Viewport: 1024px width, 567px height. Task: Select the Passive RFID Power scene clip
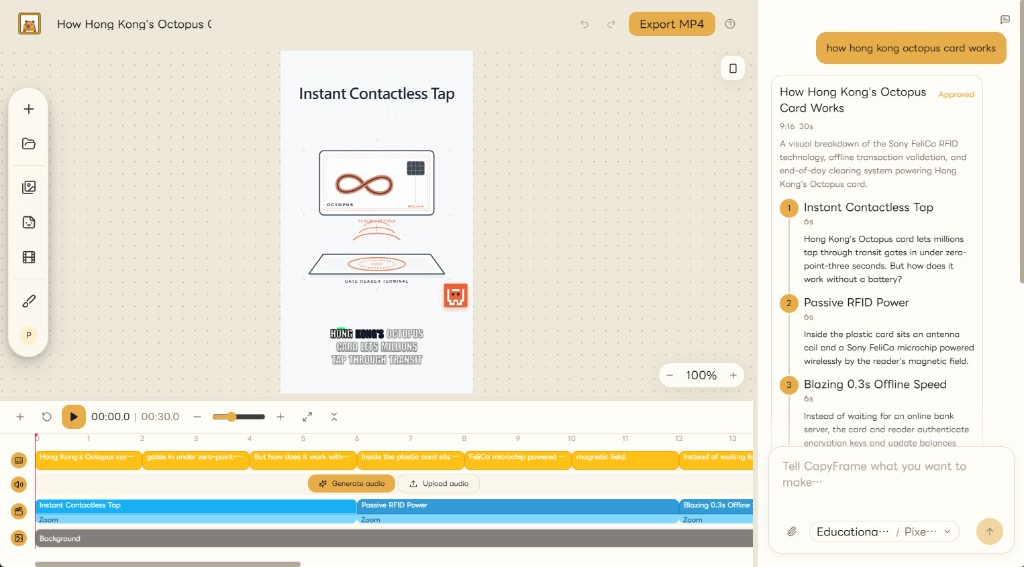click(x=518, y=506)
